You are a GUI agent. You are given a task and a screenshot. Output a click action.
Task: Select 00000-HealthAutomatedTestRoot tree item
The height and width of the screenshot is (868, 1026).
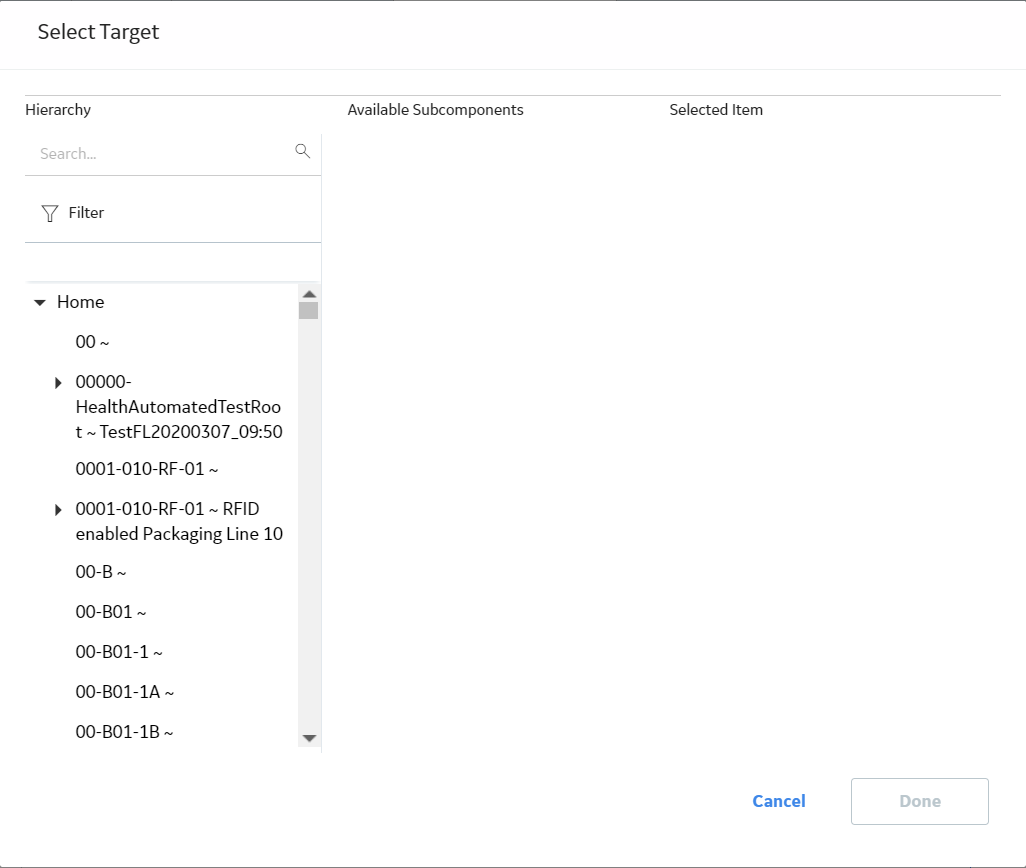pyautogui.click(x=179, y=407)
